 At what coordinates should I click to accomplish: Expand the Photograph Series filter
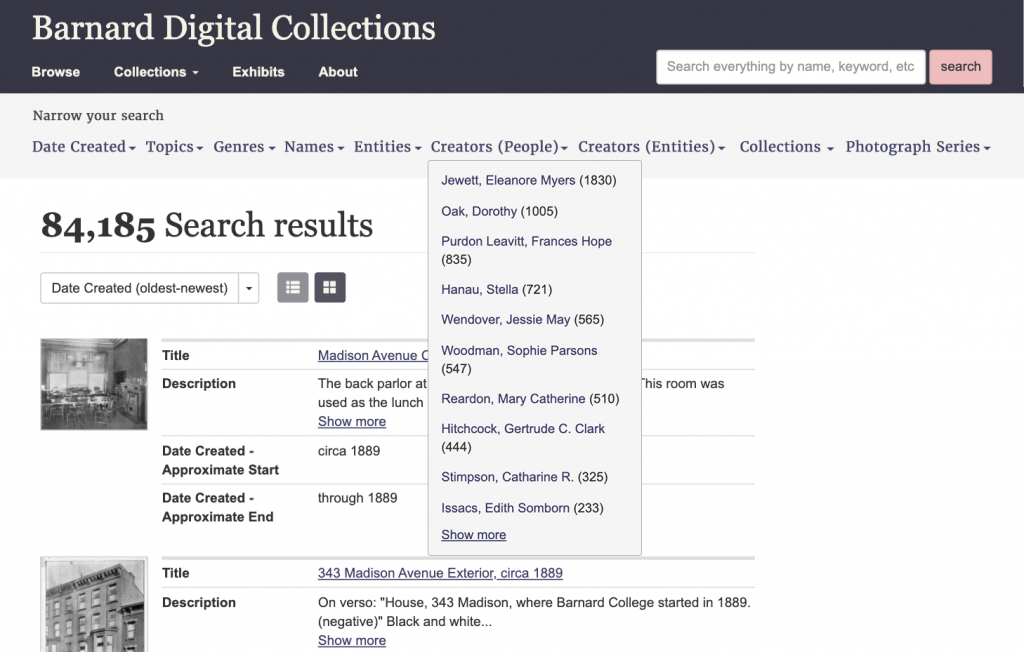click(918, 147)
